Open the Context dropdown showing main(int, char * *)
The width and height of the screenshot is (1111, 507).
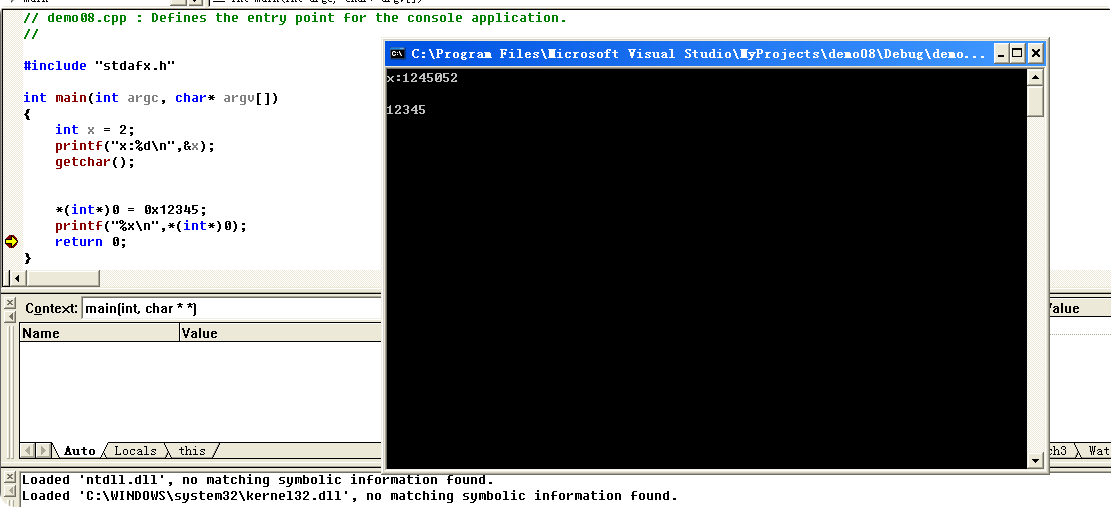coord(231,309)
